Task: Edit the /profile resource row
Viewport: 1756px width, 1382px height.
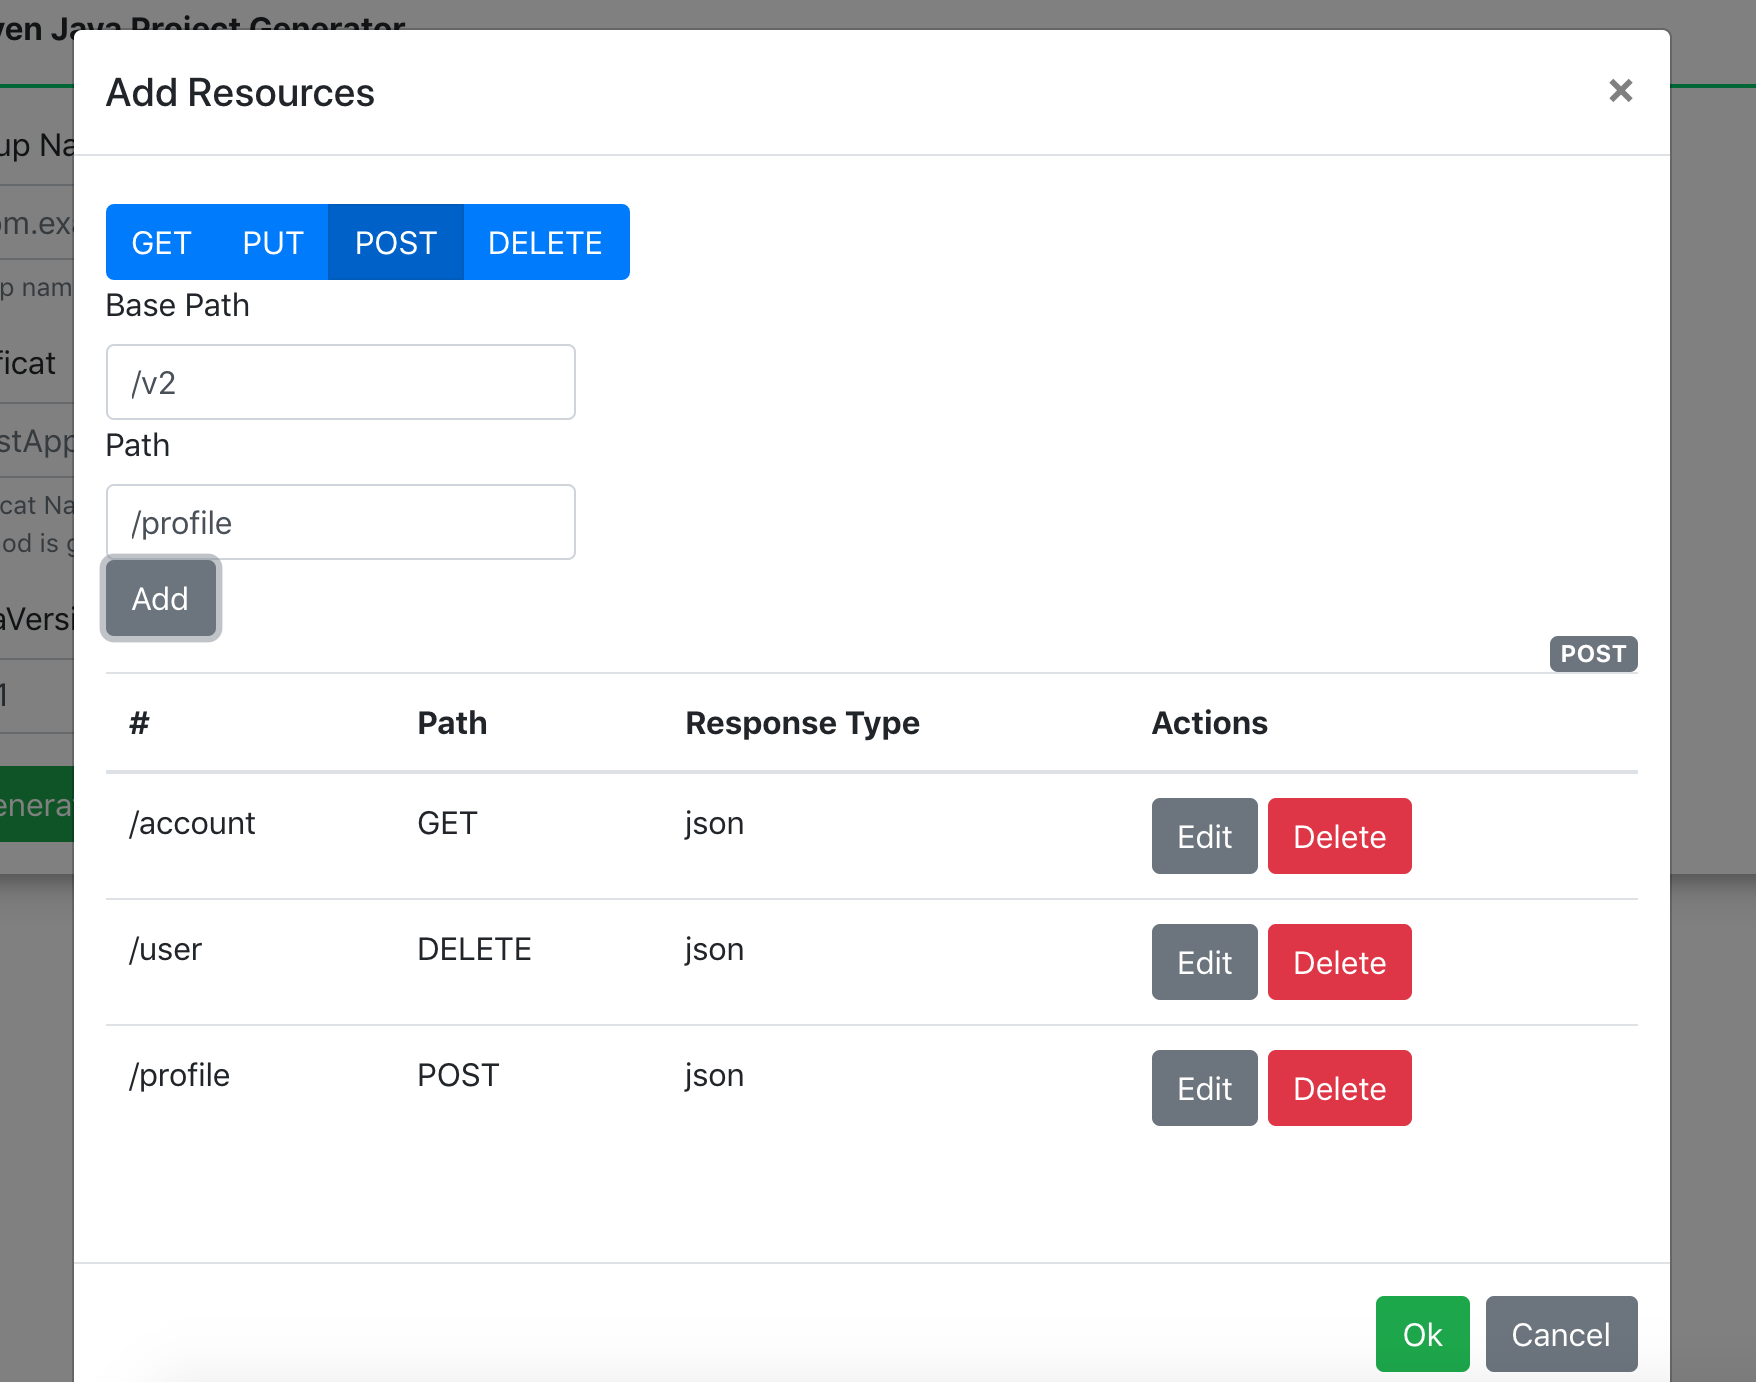Action: click(1204, 1088)
